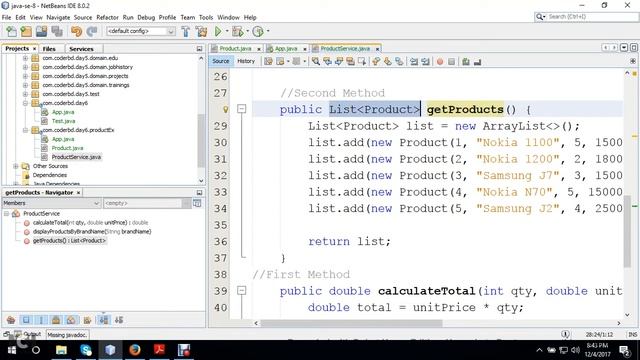640x360 pixels.
Task: Click the Stop Macro Recording icon
Action: tap(451, 62)
